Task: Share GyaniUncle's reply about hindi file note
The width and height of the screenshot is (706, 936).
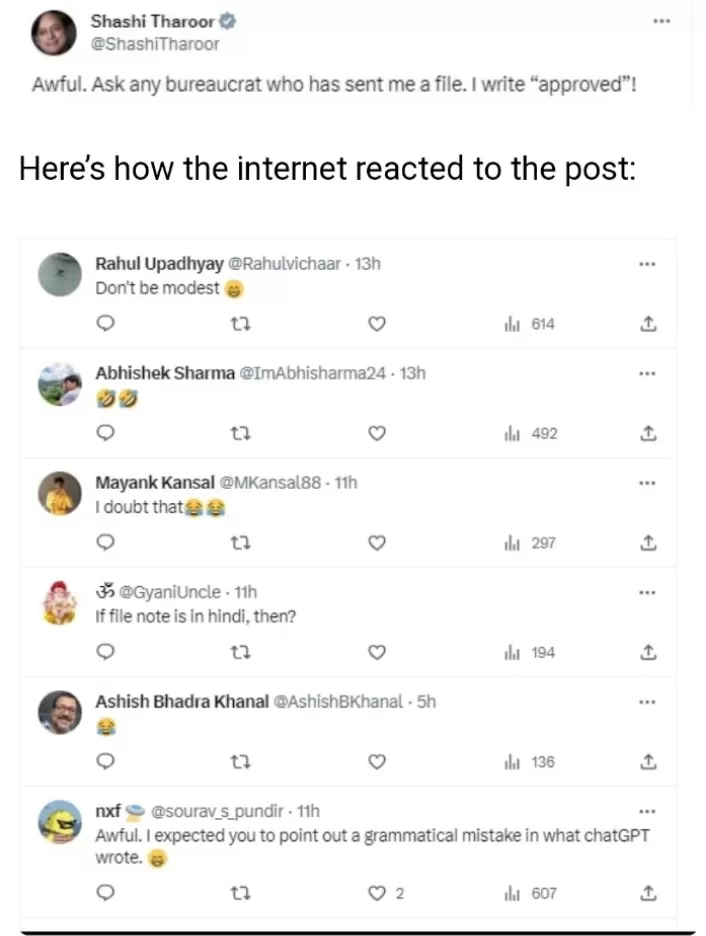Action: coord(647,653)
